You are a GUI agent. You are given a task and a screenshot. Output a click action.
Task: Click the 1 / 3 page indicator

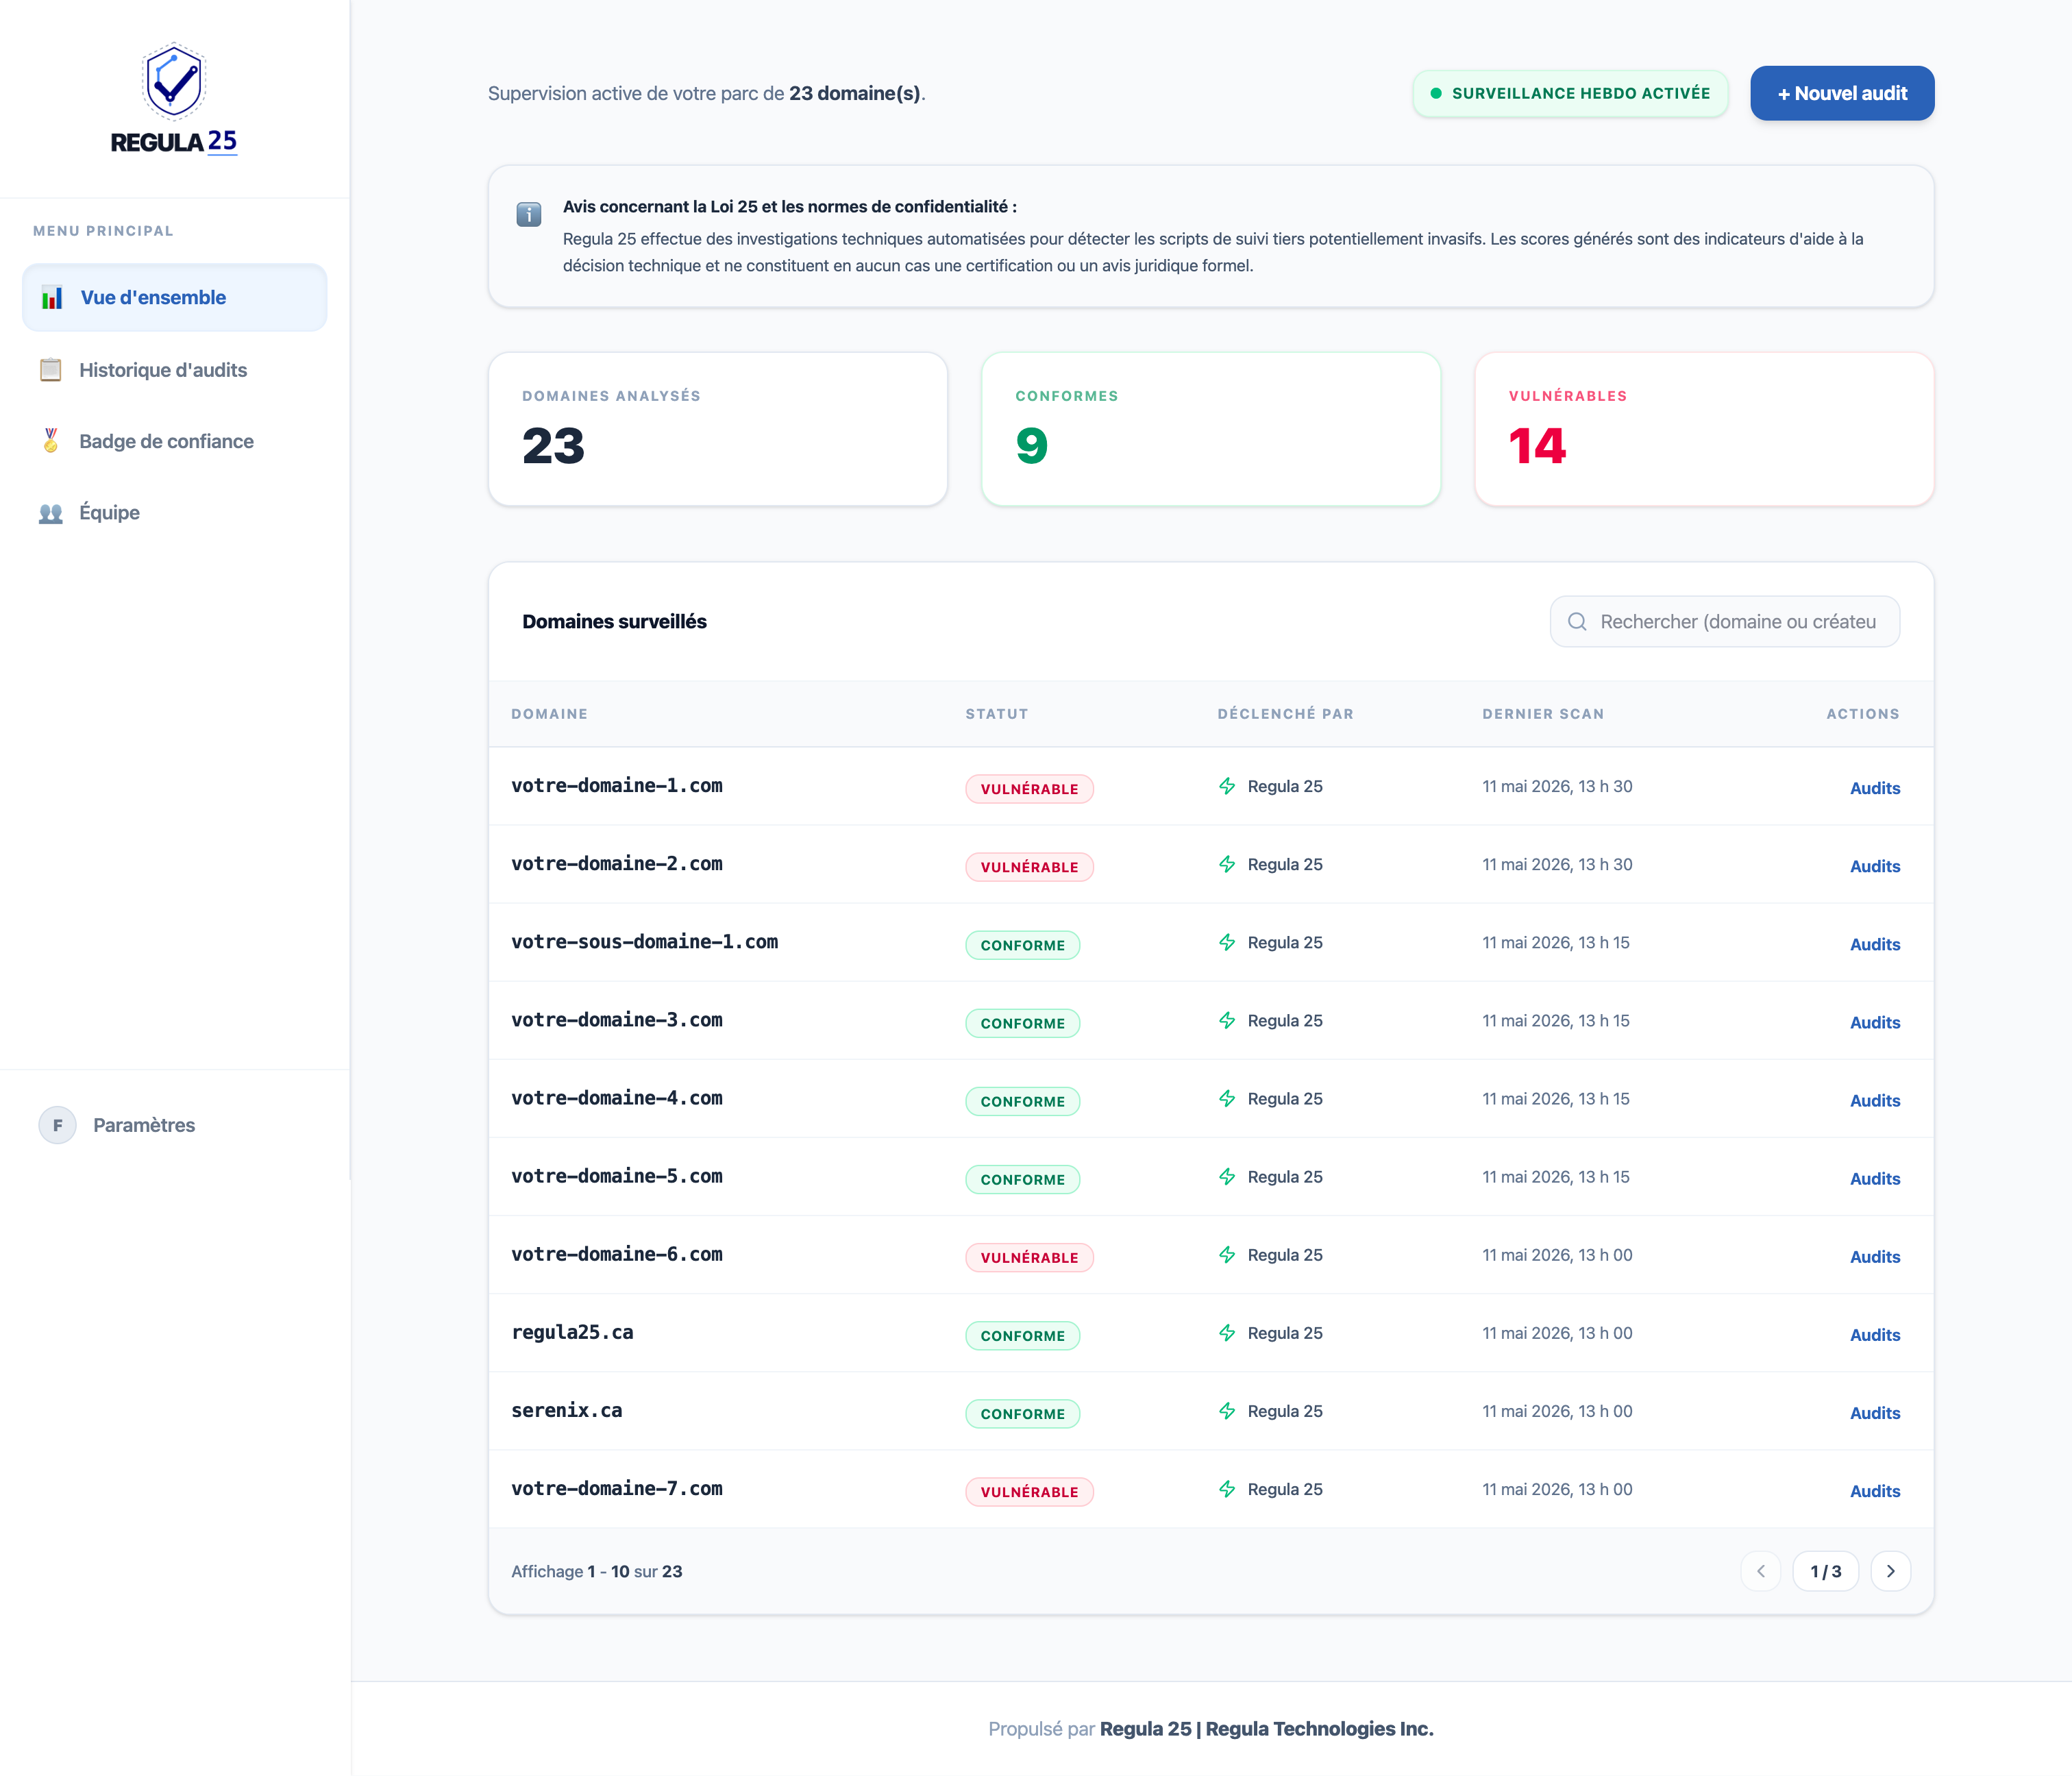coord(1825,1571)
